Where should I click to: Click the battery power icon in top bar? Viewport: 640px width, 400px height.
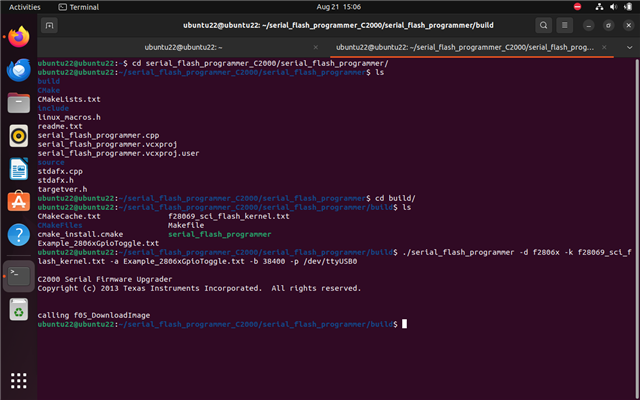point(628,7)
